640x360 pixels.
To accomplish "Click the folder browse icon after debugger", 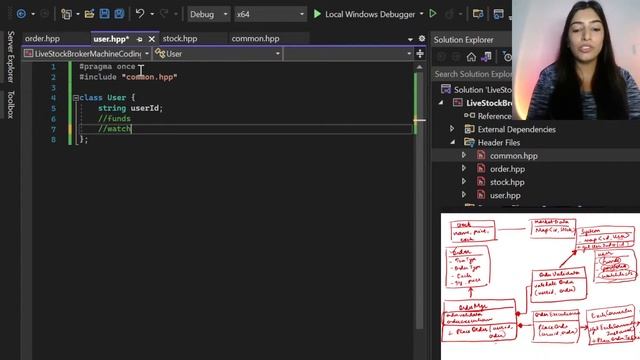I will 478,14.
